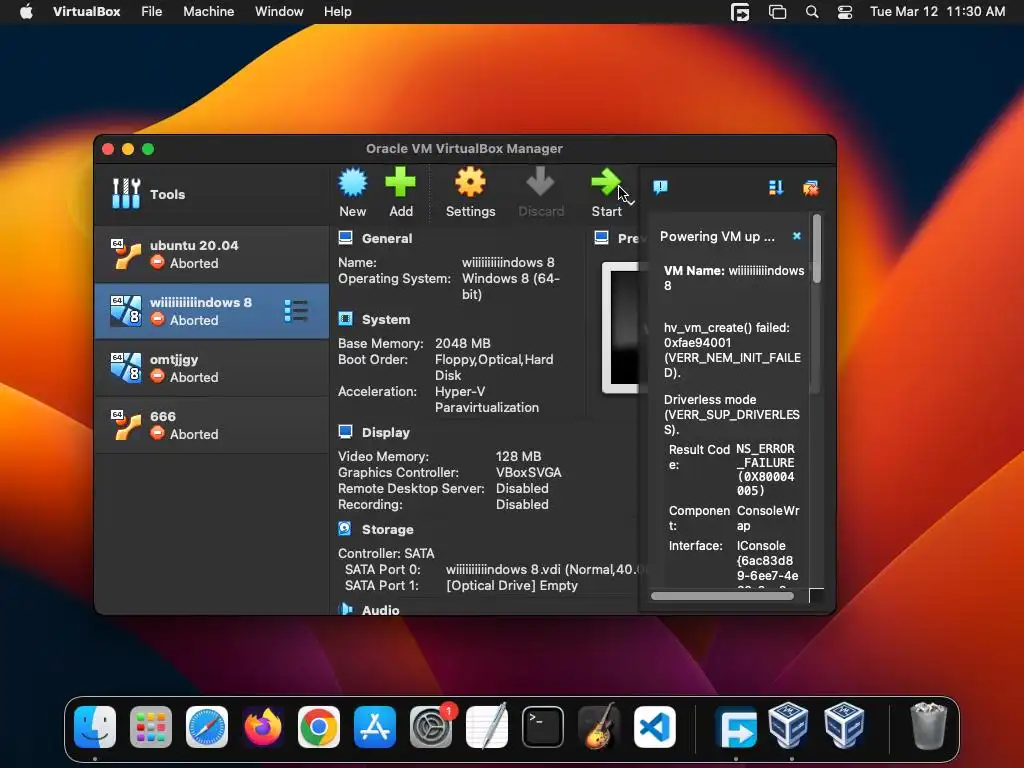Dismiss the Powering VM up notification
Image resolution: width=1024 pixels, height=768 pixels.
797,236
